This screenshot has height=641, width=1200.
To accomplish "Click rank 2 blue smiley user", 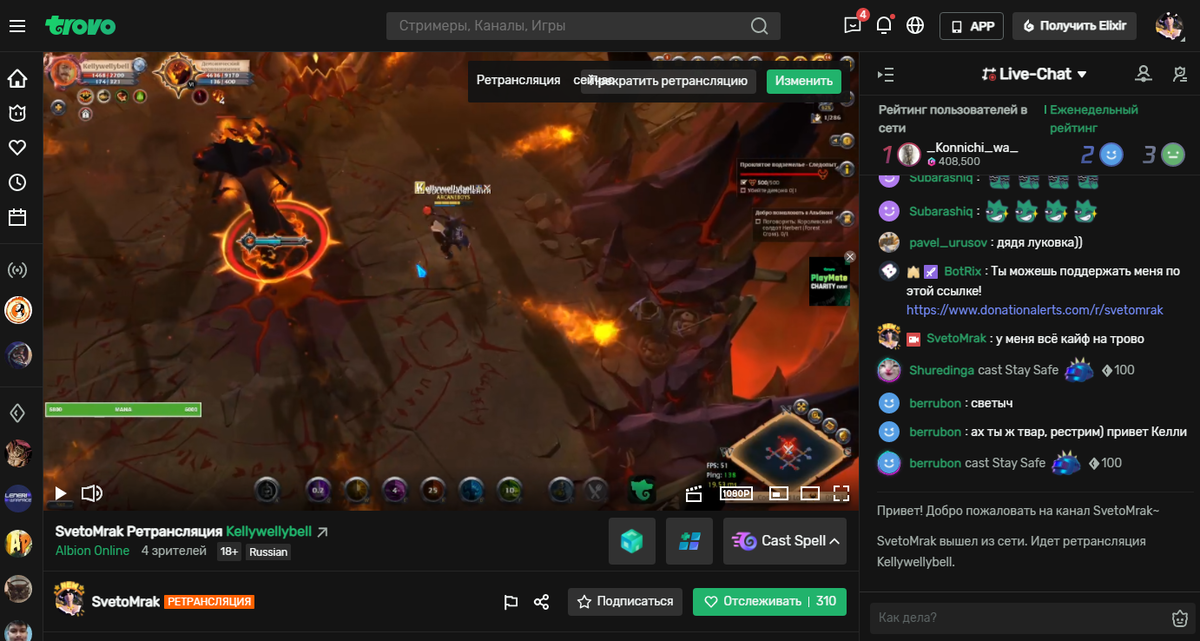I will tap(1111, 154).
